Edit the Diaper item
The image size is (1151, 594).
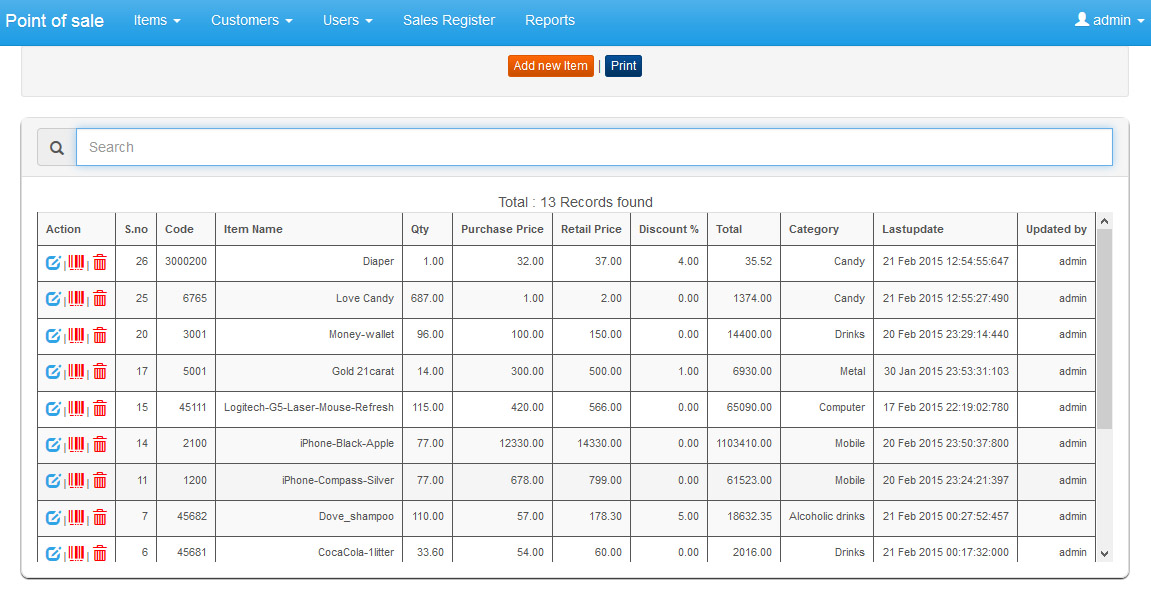[x=53, y=262]
